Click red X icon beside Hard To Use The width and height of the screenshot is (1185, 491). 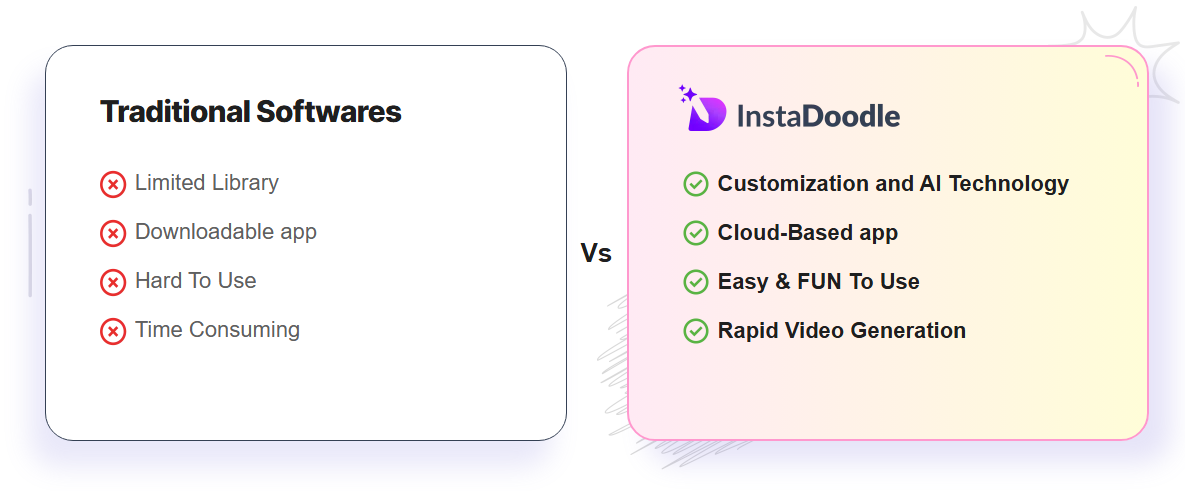click(x=113, y=282)
